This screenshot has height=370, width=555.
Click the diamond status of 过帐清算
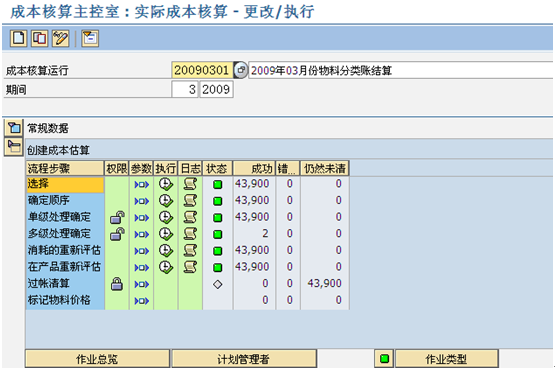click(x=218, y=284)
